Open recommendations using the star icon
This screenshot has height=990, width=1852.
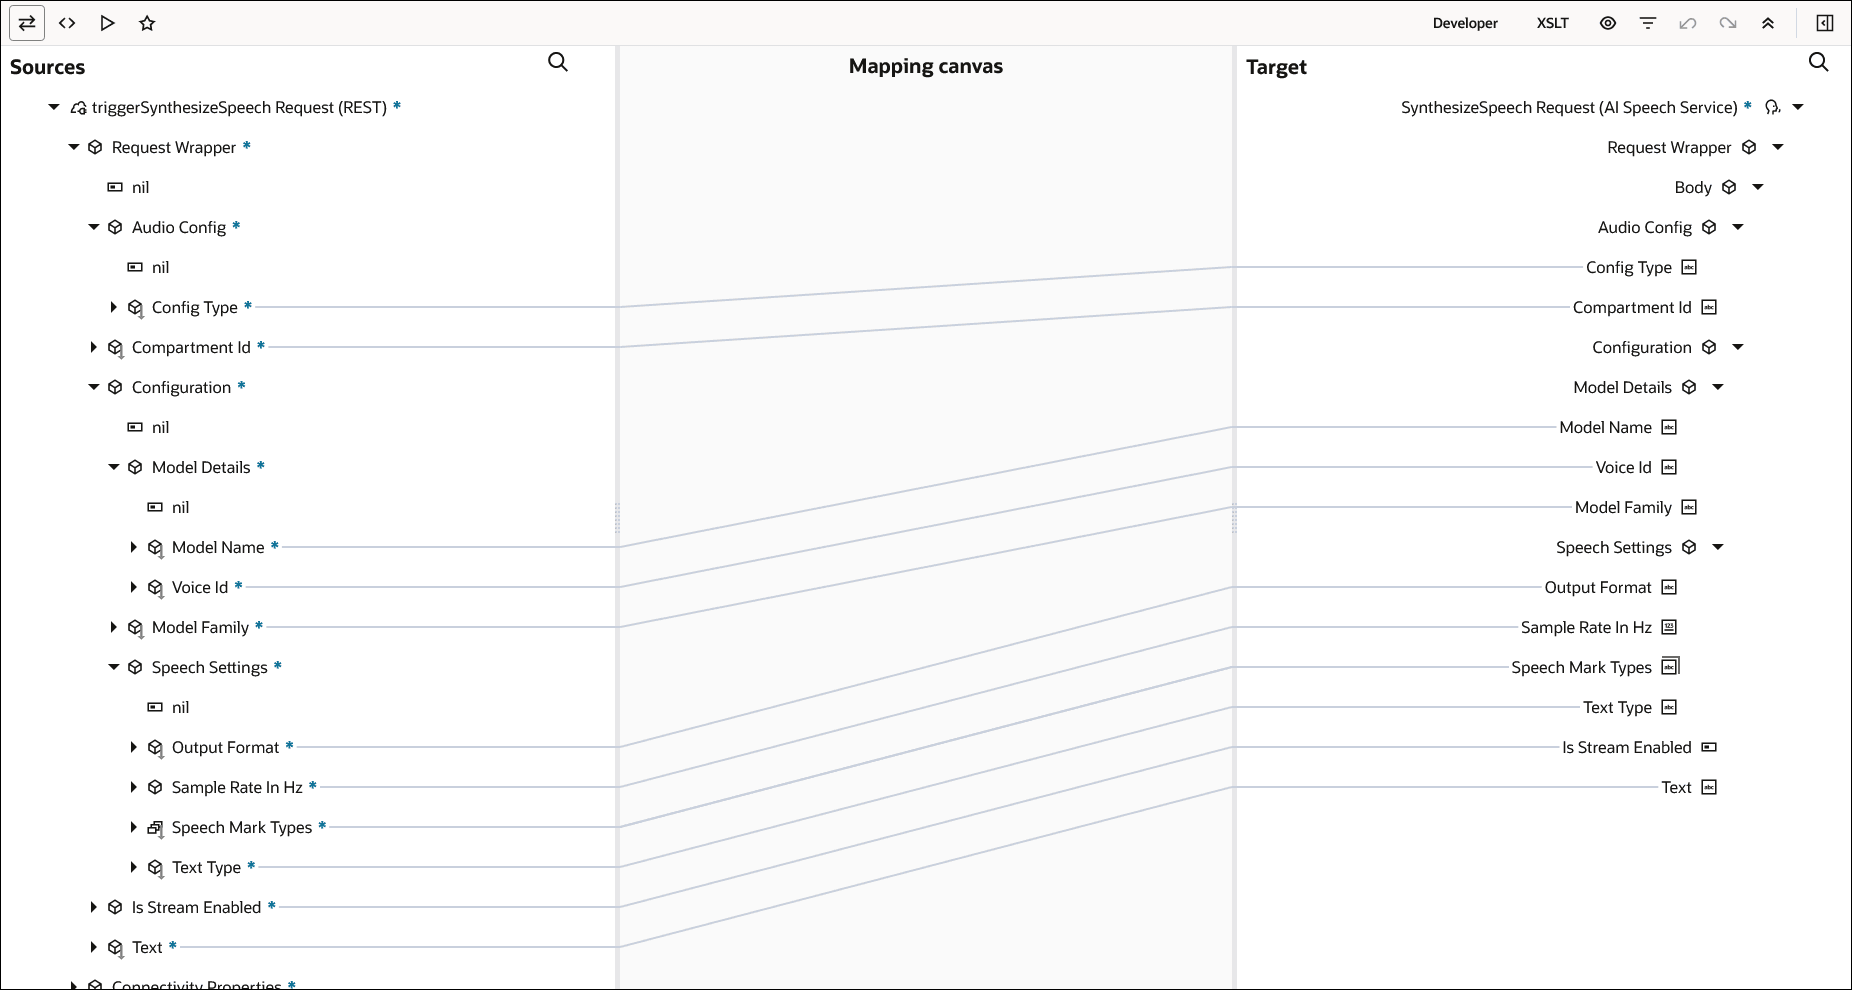(147, 23)
